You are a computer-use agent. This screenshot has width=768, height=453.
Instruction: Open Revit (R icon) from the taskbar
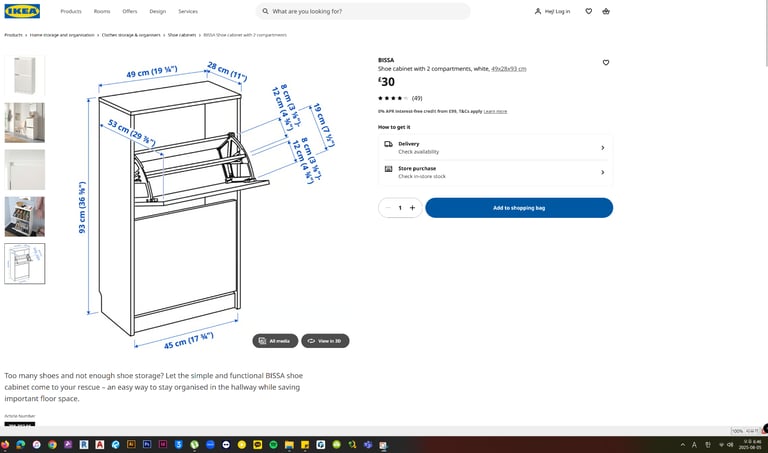tap(84, 445)
